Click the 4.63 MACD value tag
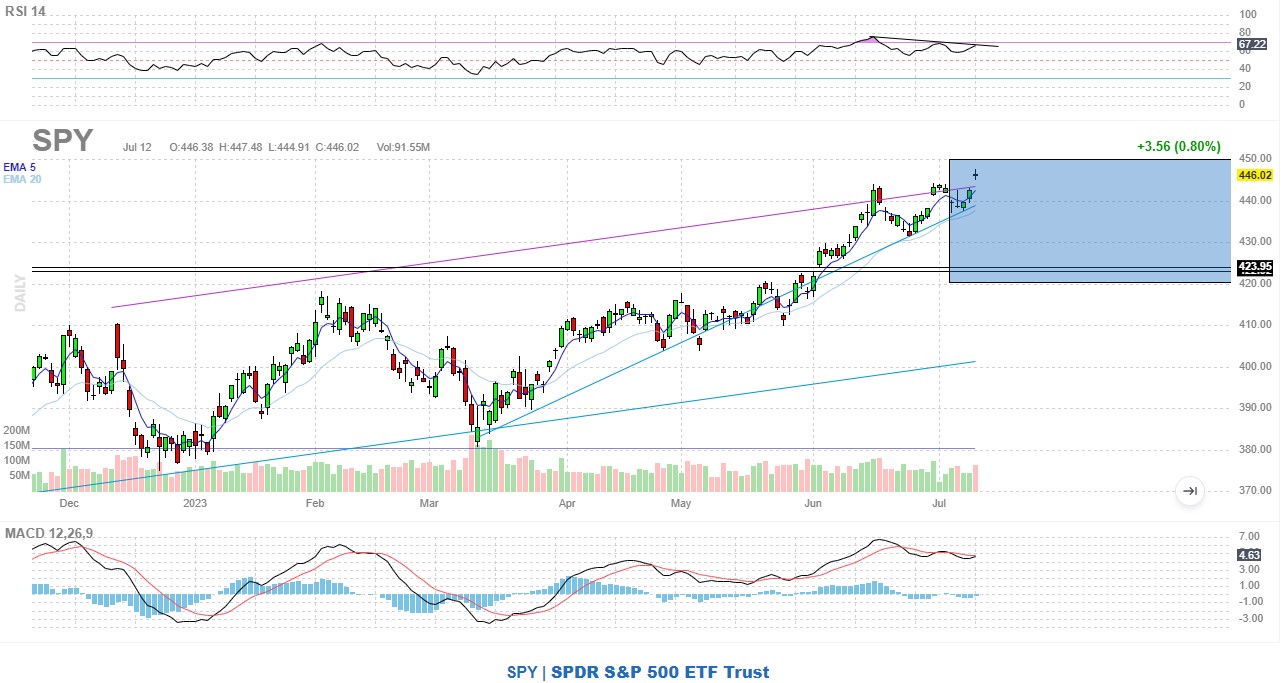This screenshot has width=1281, height=683. pyautogui.click(x=1248, y=554)
